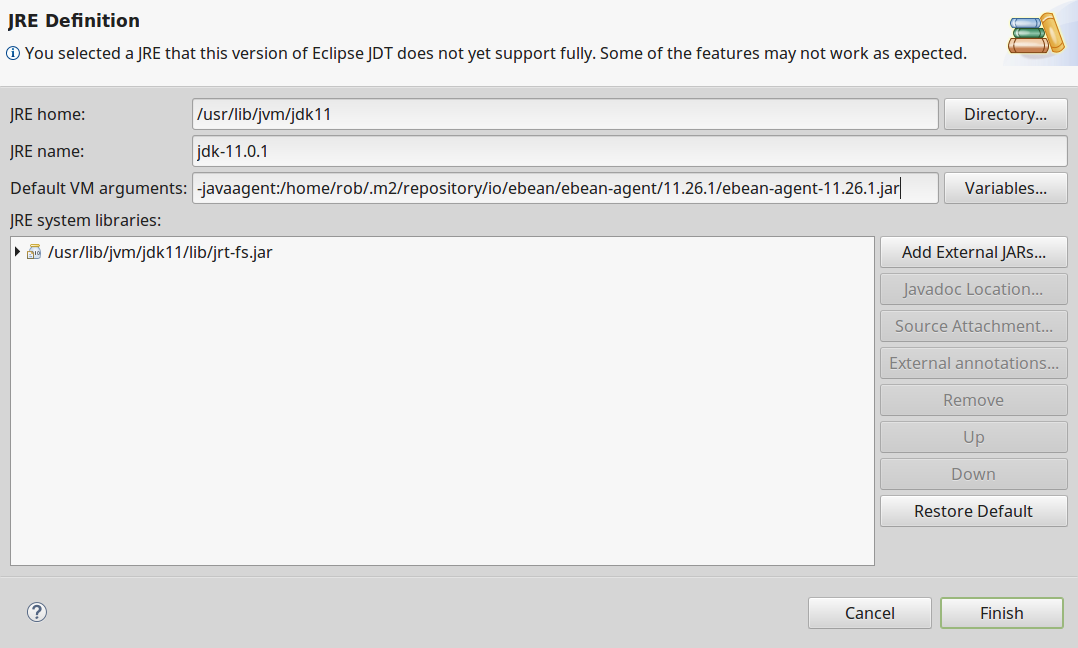This screenshot has height=648, width=1078.
Task: Finish the JRE definition
Action: [1002, 613]
